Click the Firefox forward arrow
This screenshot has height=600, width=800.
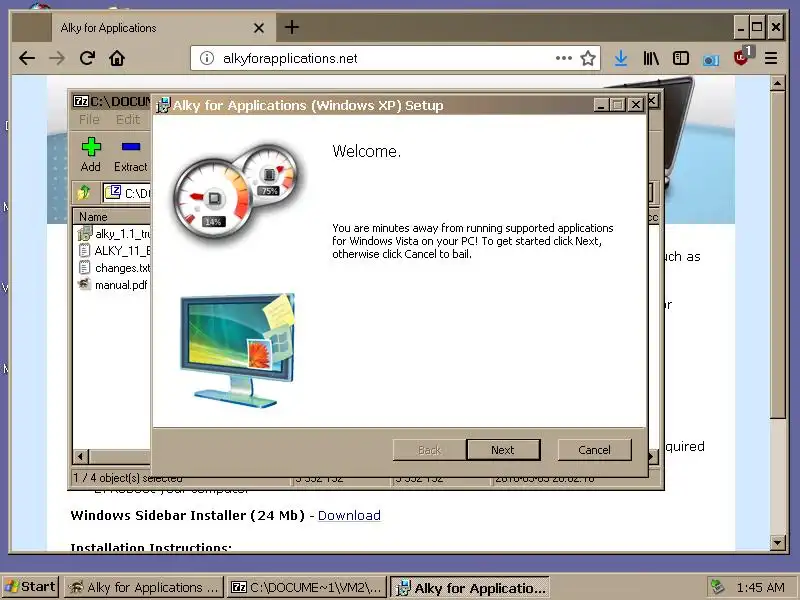tap(57, 58)
